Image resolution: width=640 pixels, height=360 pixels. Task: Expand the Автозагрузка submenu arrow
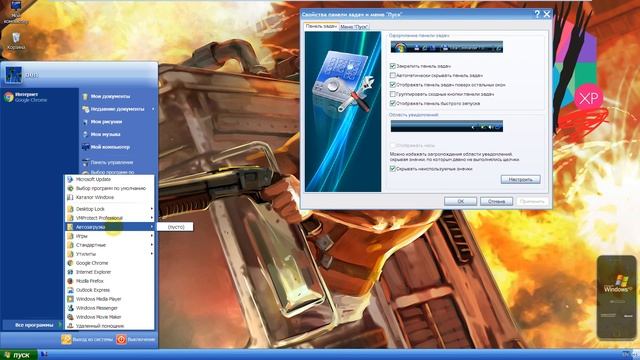(152, 227)
